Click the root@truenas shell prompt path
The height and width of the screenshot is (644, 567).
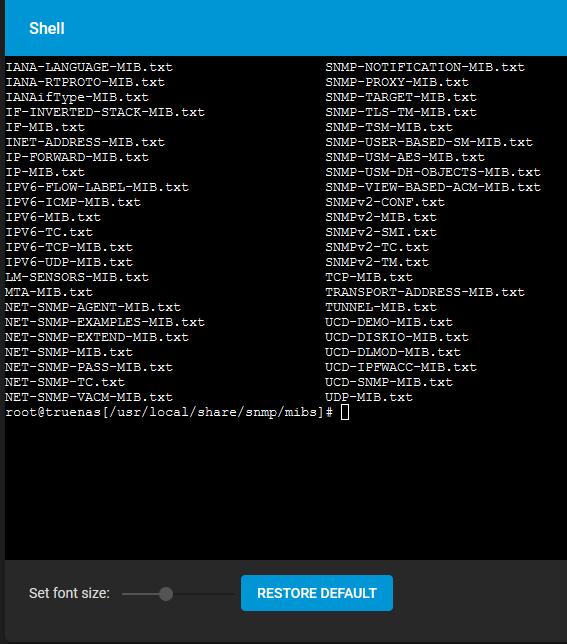pos(169,412)
